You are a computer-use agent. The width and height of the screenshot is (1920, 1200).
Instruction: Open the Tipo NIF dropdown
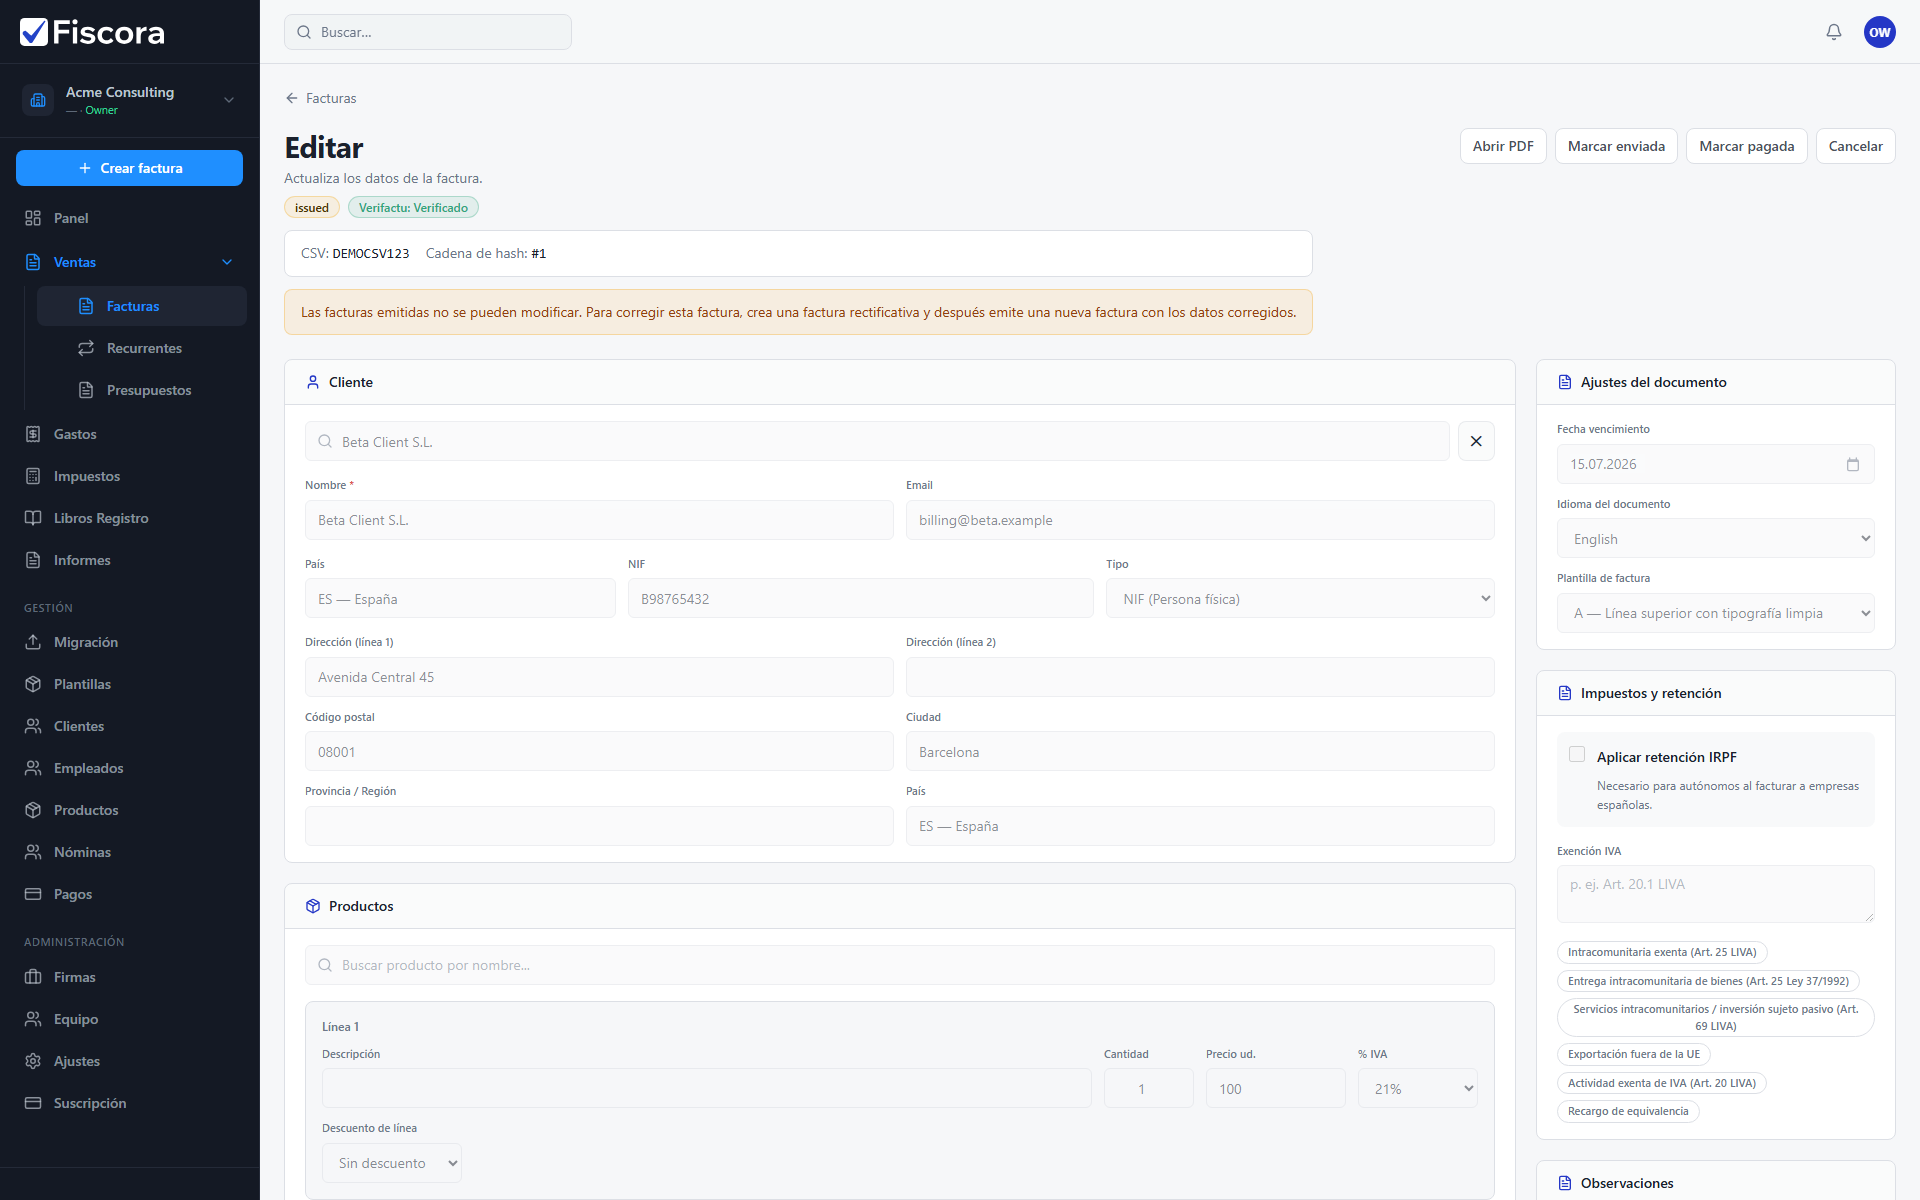coord(1300,599)
